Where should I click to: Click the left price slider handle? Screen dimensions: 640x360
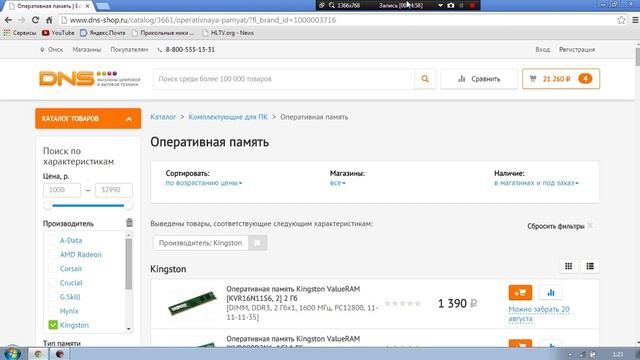pos(48,206)
